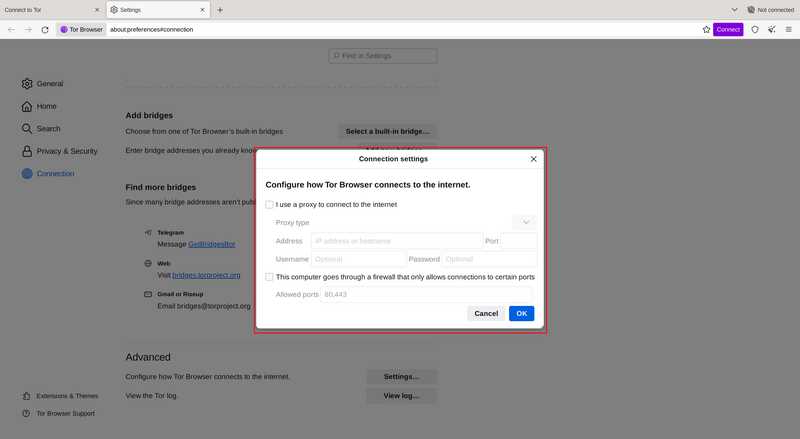The height and width of the screenshot is (439, 800).
Task: Close the Connection settings dialog
Action: 533,159
